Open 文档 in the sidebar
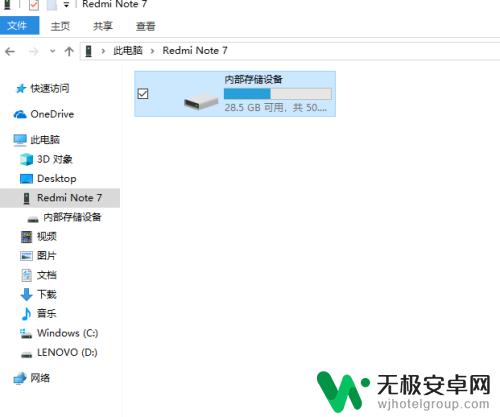The height and width of the screenshot is (417, 500). [x=47, y=275]
